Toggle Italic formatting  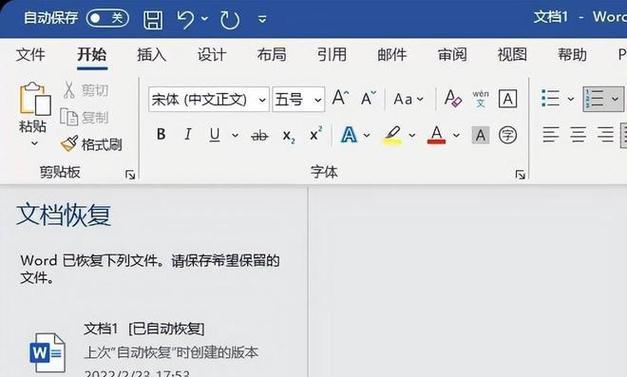coord(188,135)
